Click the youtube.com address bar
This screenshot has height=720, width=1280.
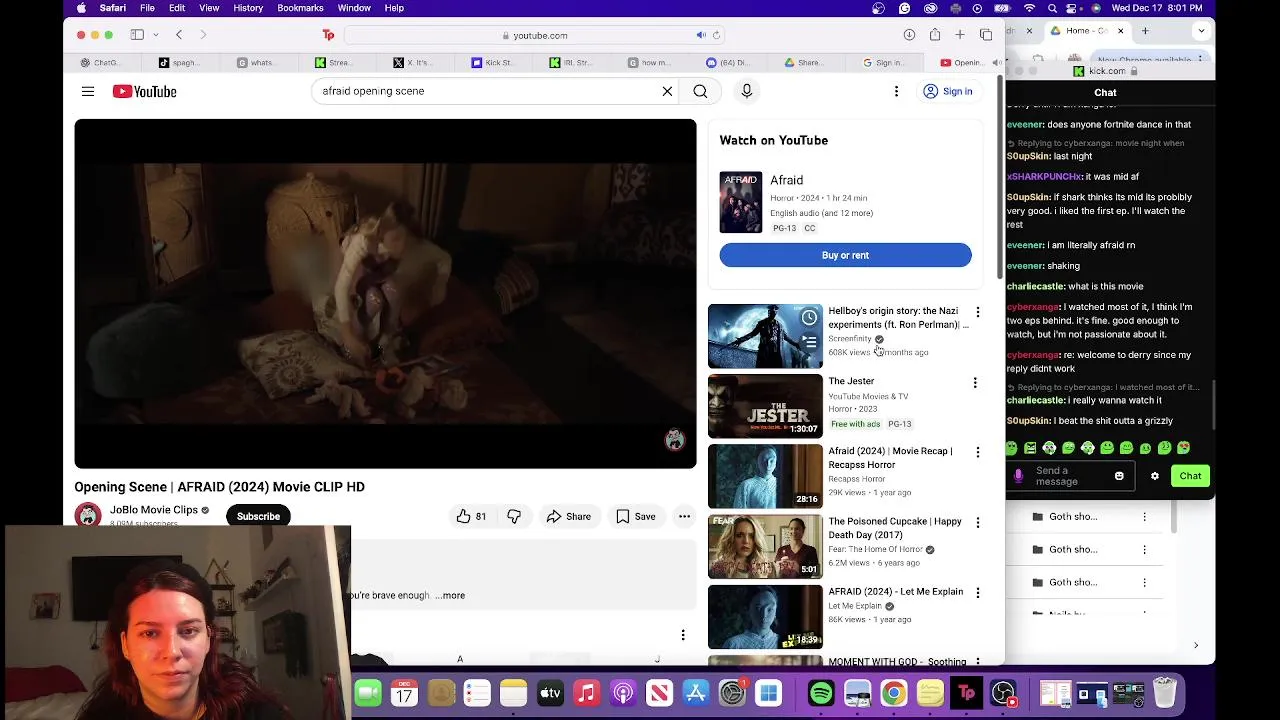click(x=535, y=35)
